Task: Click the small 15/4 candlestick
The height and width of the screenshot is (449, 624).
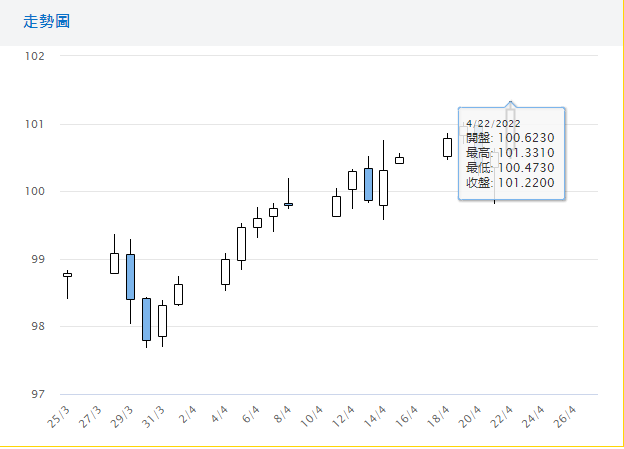Action: pyautogui.click(x=399, y=160)
